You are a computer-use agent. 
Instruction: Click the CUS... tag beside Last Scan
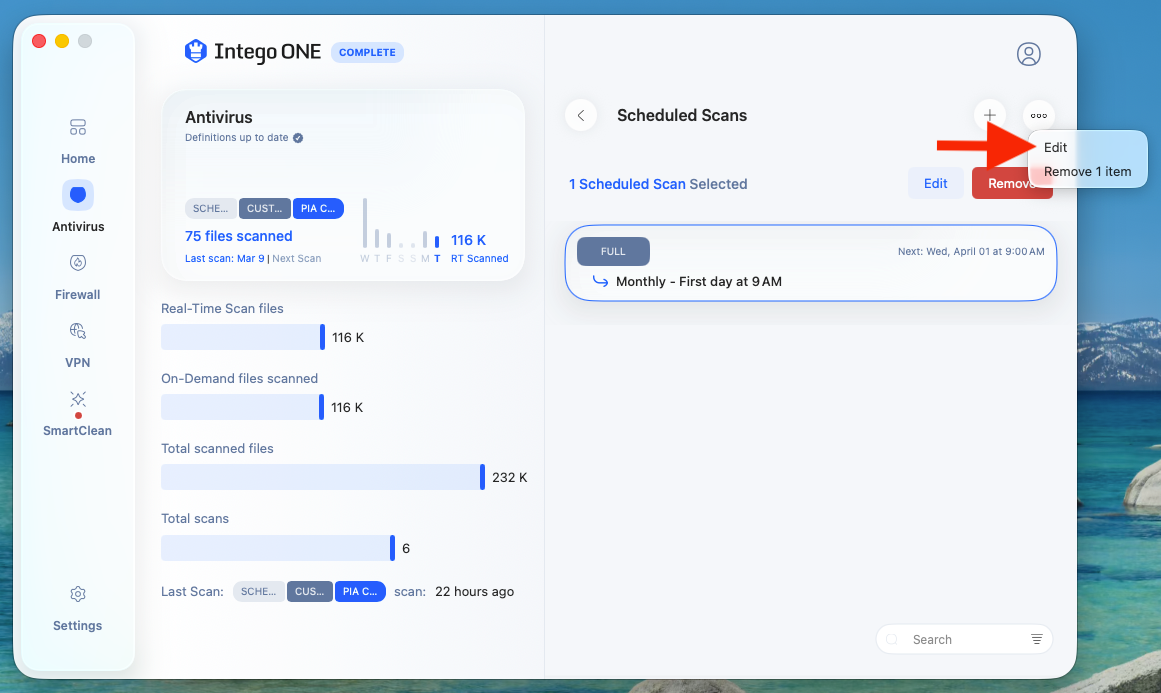pyautogui.click(x=310, y=592)
